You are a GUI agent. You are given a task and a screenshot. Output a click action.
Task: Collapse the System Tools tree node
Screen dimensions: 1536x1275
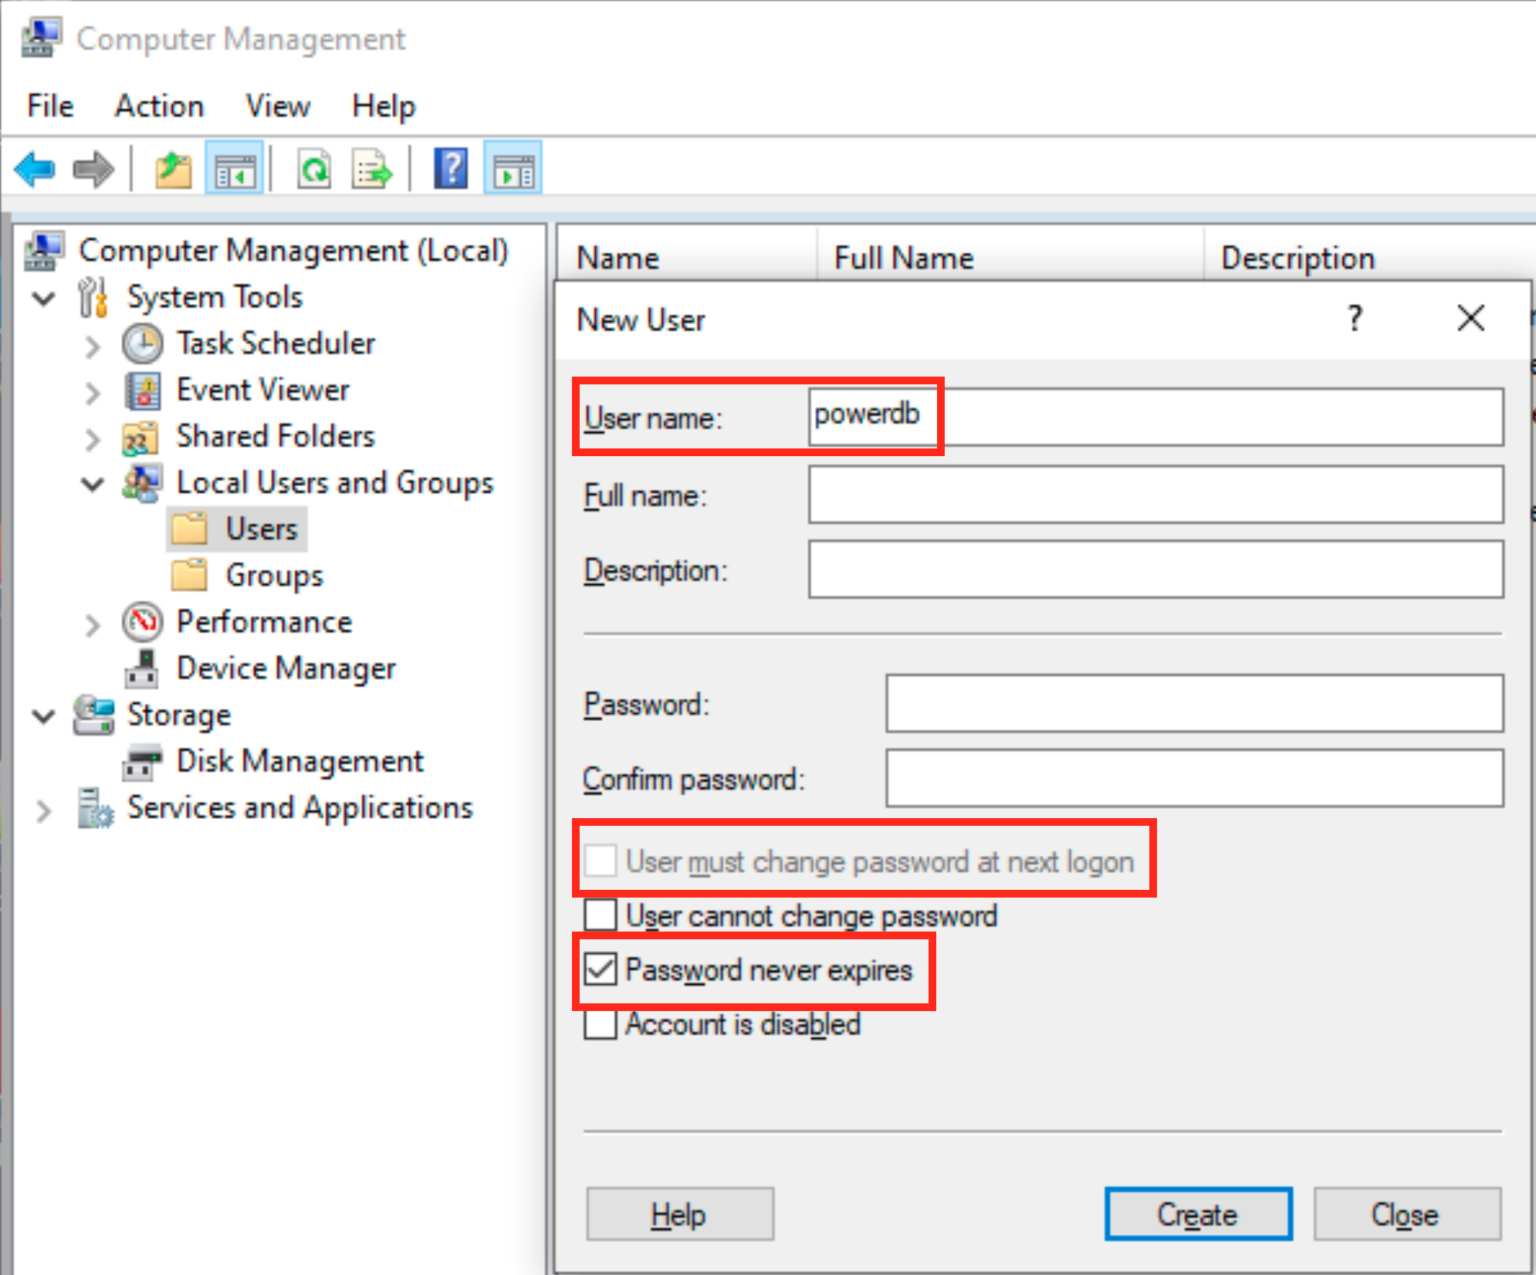pyautogui.click(x=42, y=297)
